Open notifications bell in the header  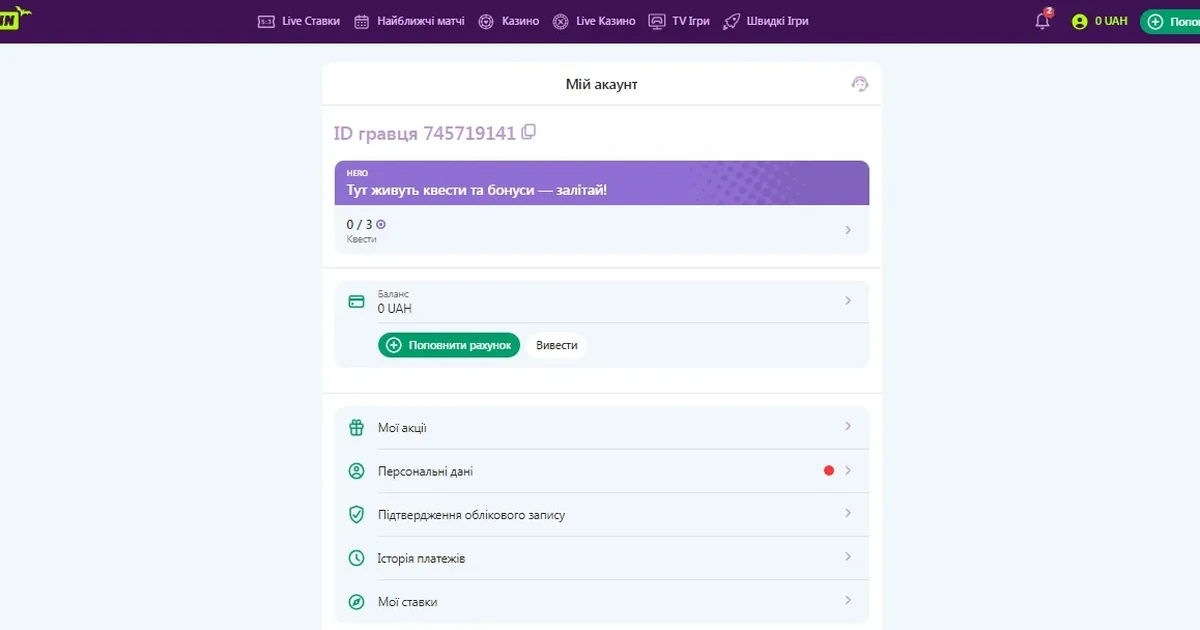coord(1043,20)
